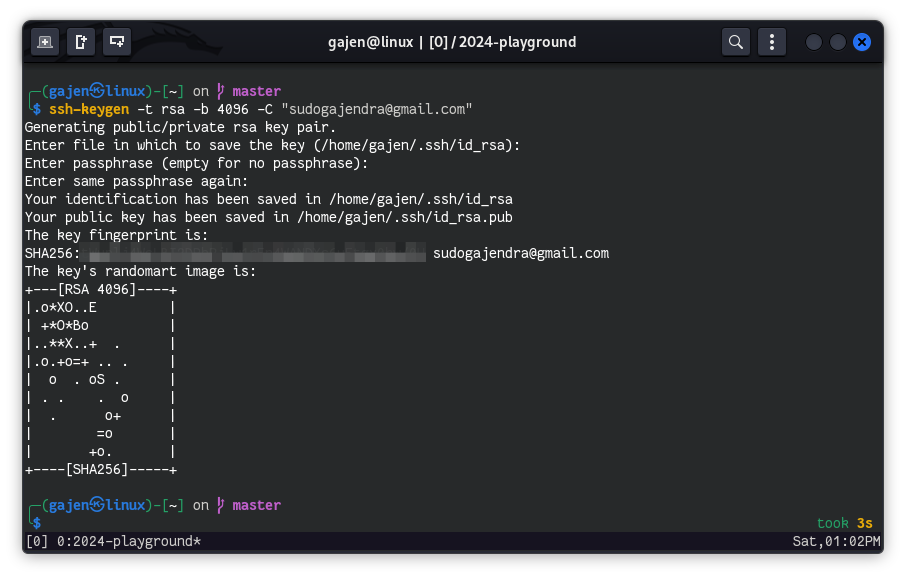Click the detach tab icon

point(81,42)
